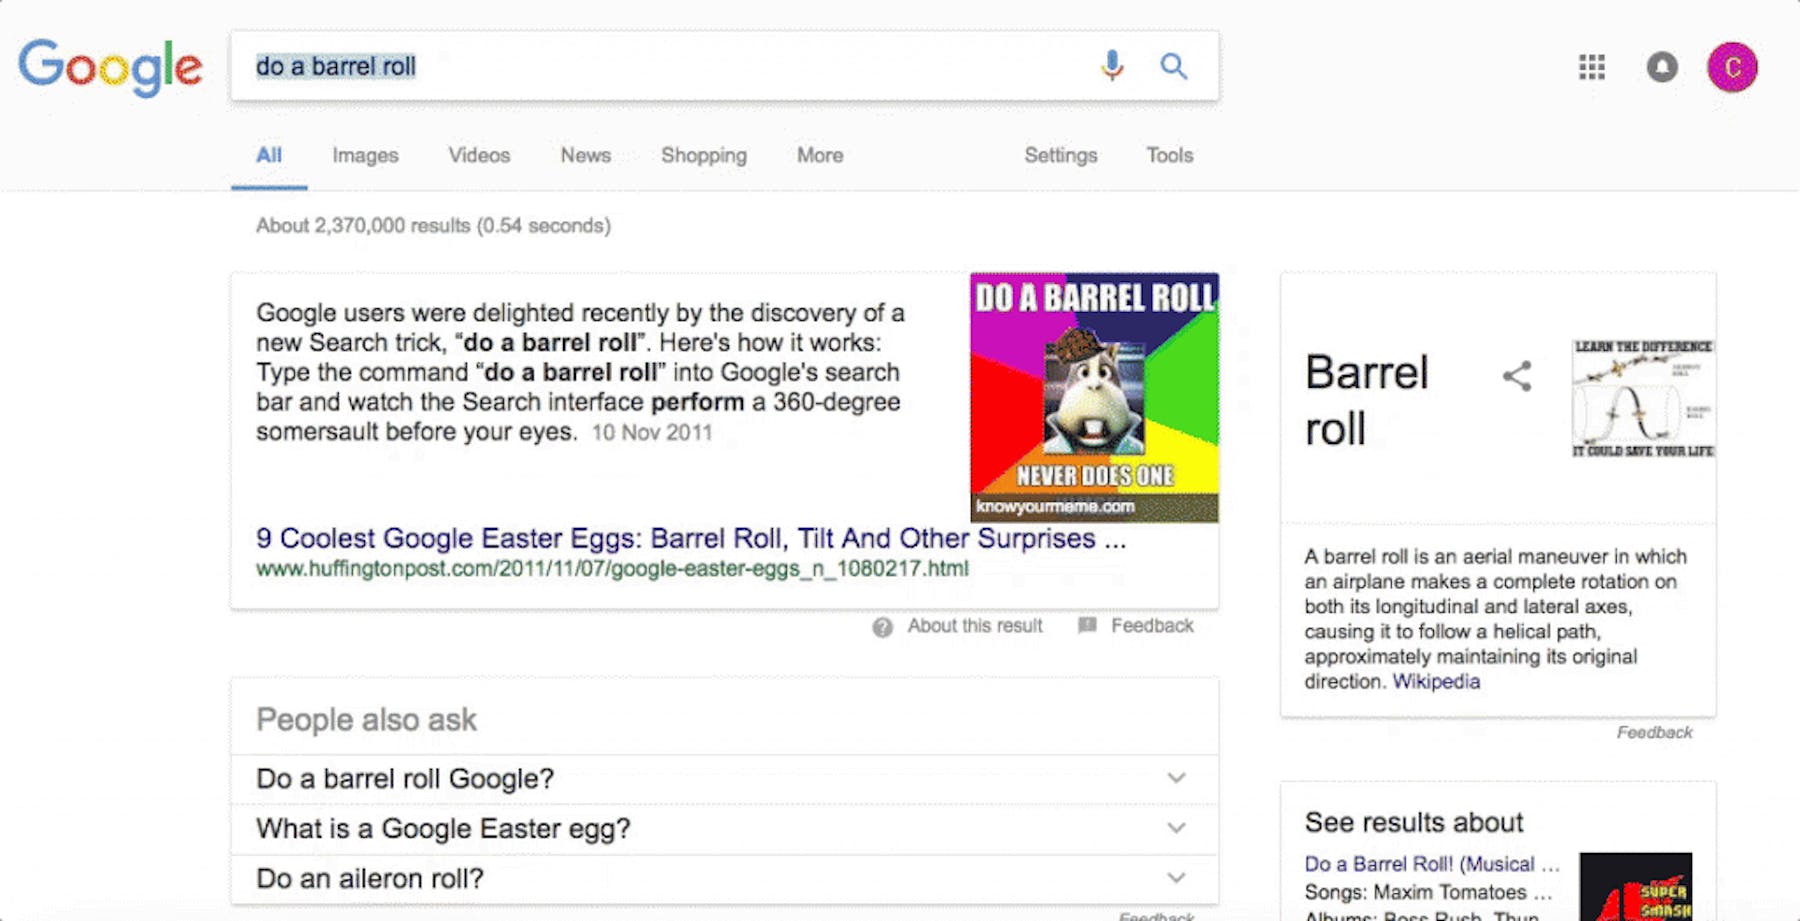This screenshot has width=1800, height=921.
Task: Click the Google logo
Action: 110,67
